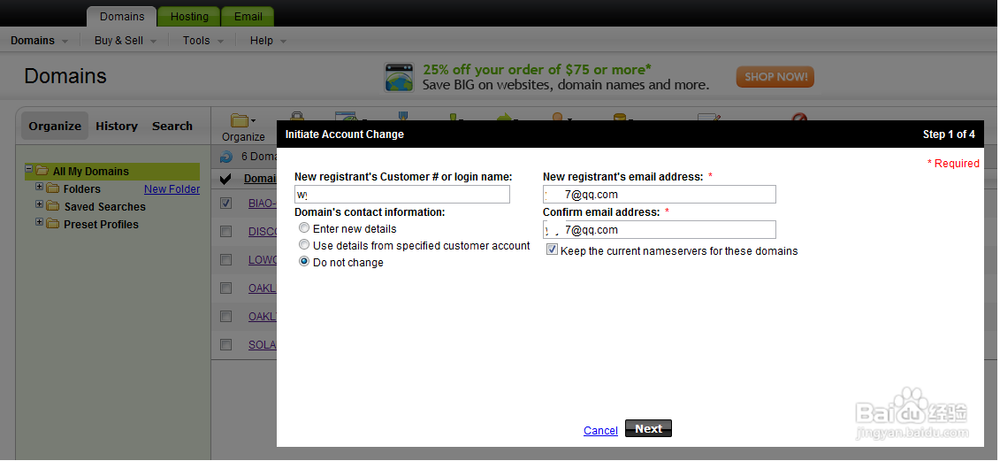Click the promo banner globe icon
The image size is (1000, 461).
click(x=401, y=78)
